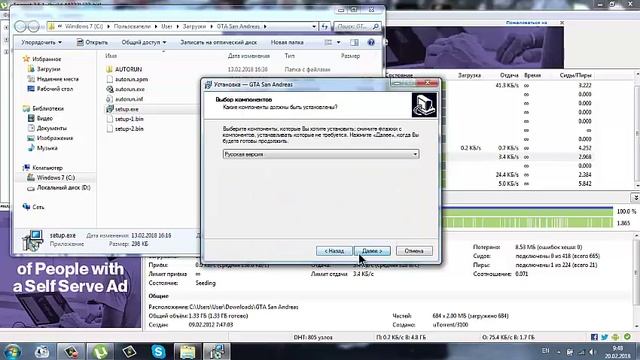
Task: Open the Windows Start button
Action: [x=12, y=351]
